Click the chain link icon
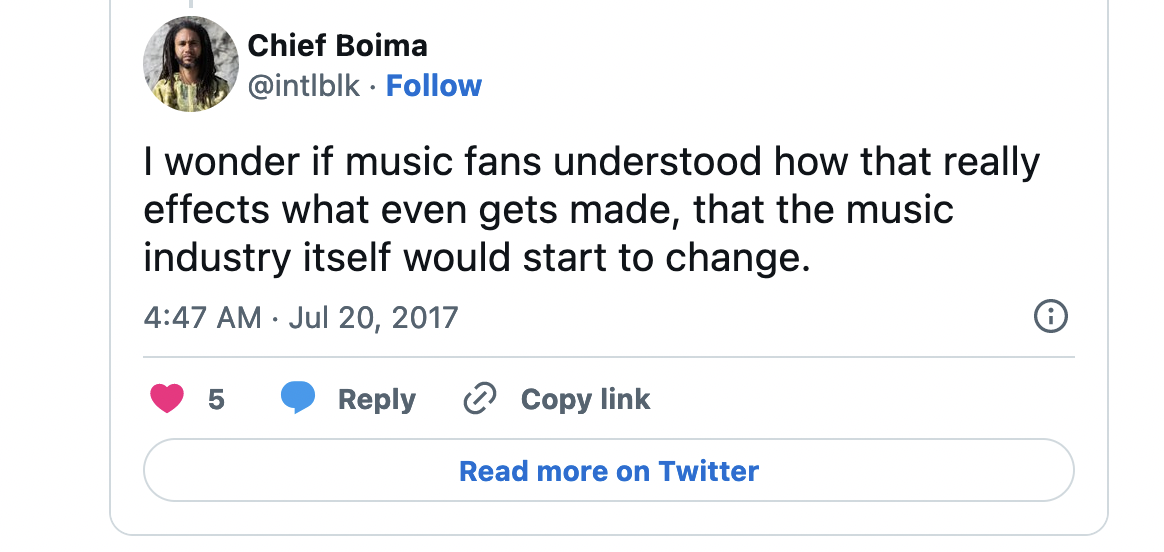The image size is (1164, 552). click(x=480, y=399)
